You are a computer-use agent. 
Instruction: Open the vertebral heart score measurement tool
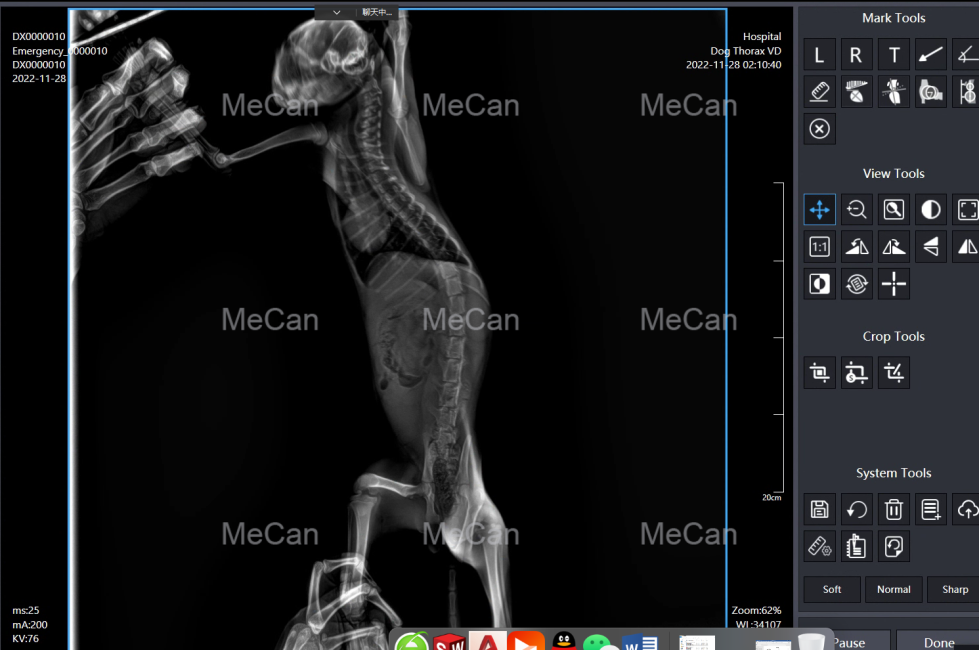click(856, 92)
